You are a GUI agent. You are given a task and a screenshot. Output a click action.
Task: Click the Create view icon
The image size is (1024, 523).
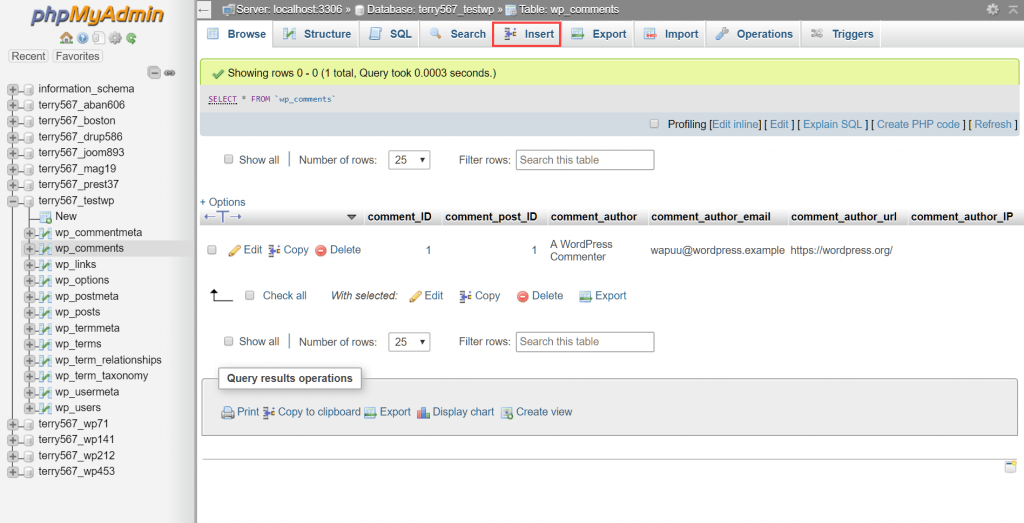click(x=507, y=412)
